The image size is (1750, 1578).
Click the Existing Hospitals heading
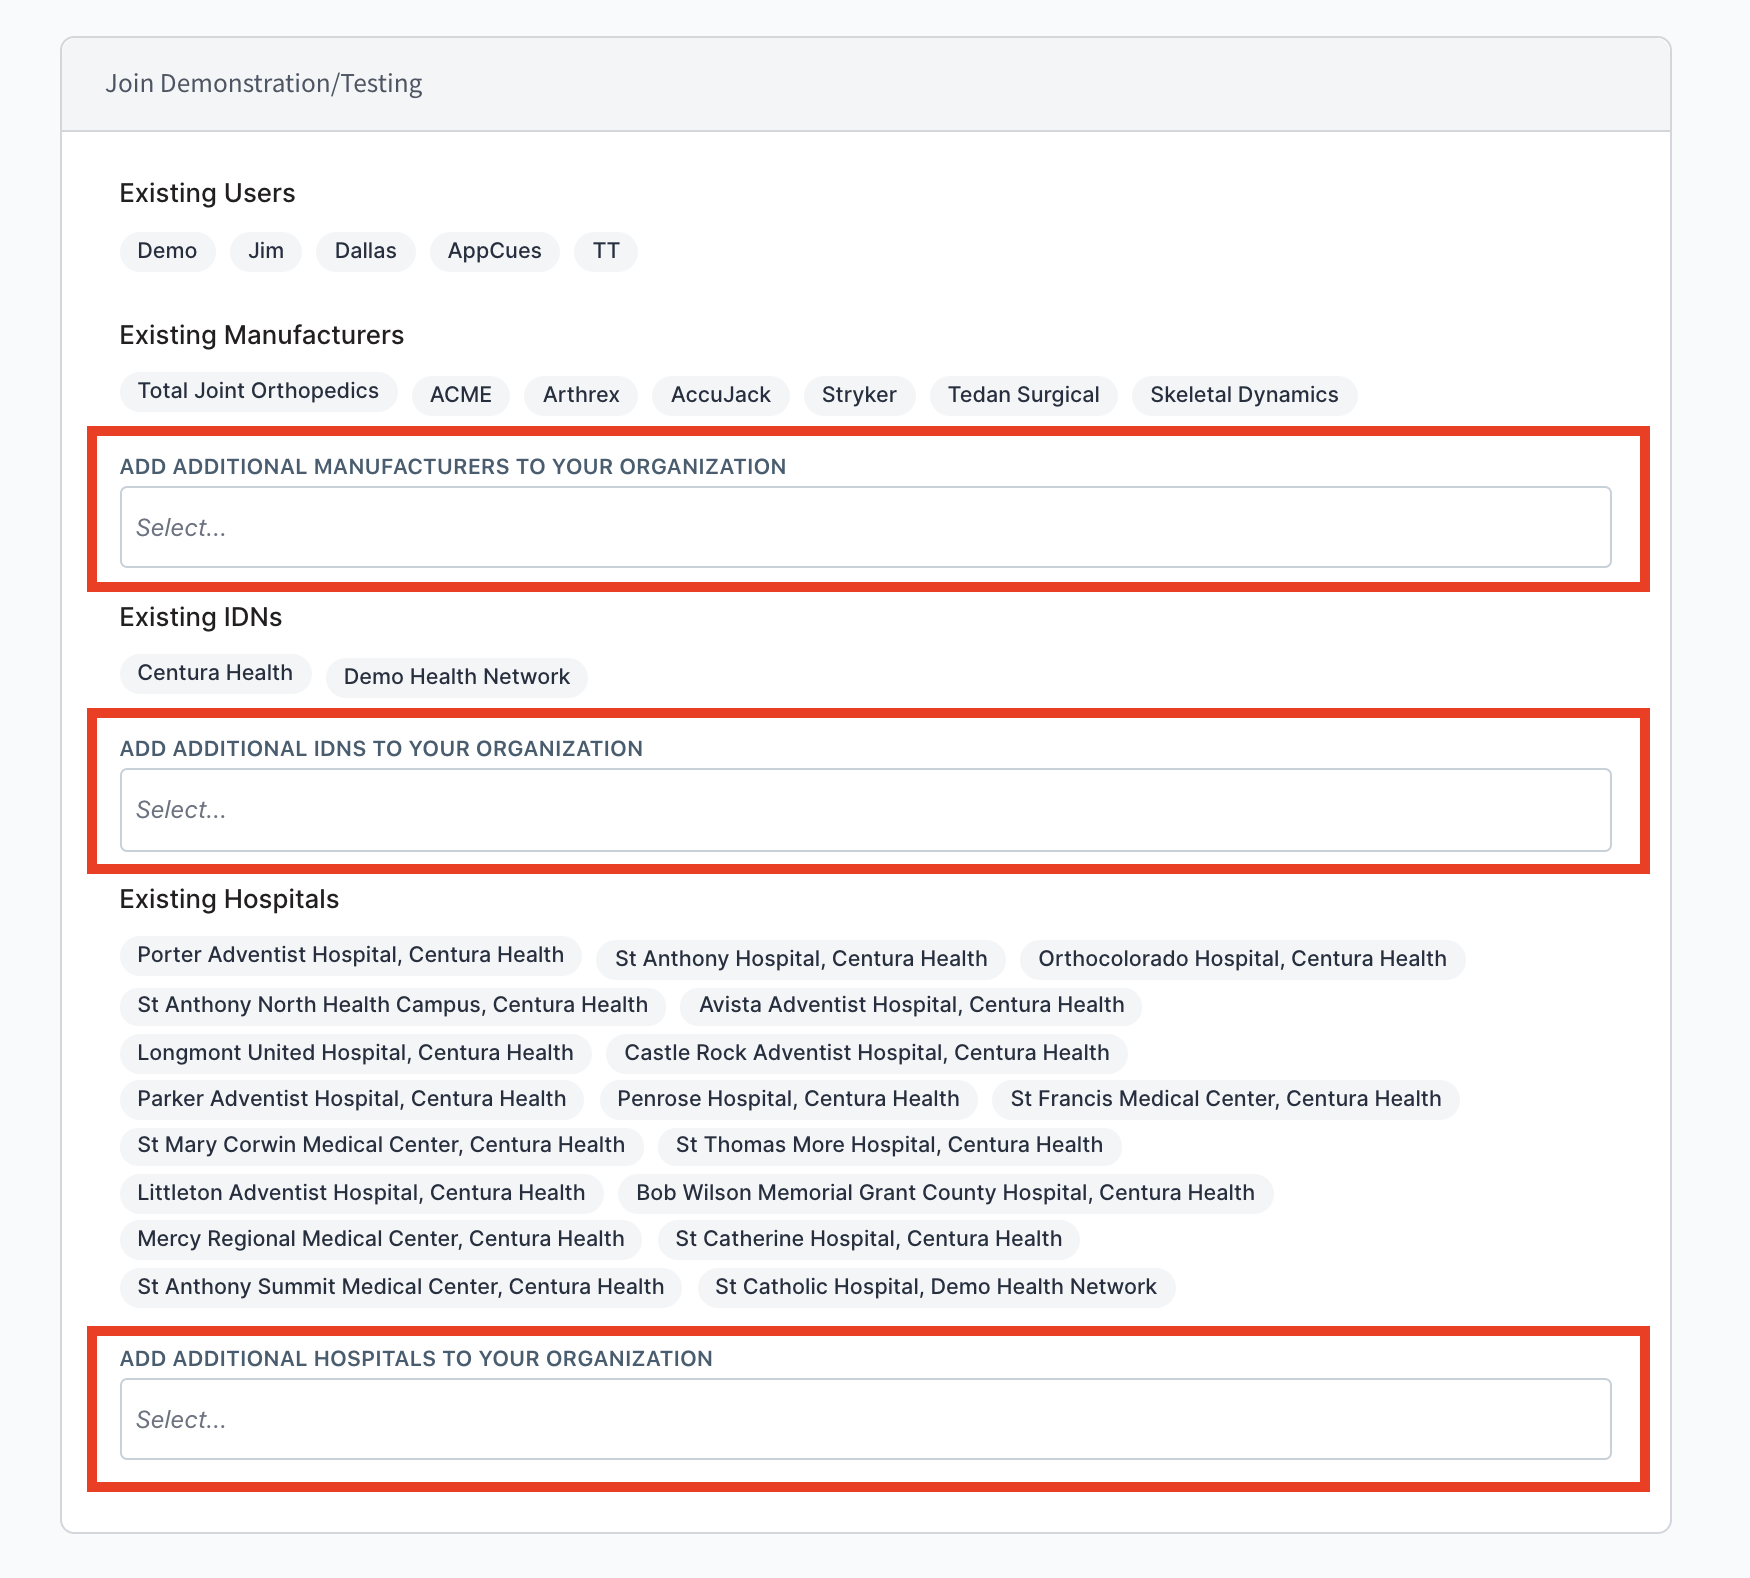click(x=229, y=899)
